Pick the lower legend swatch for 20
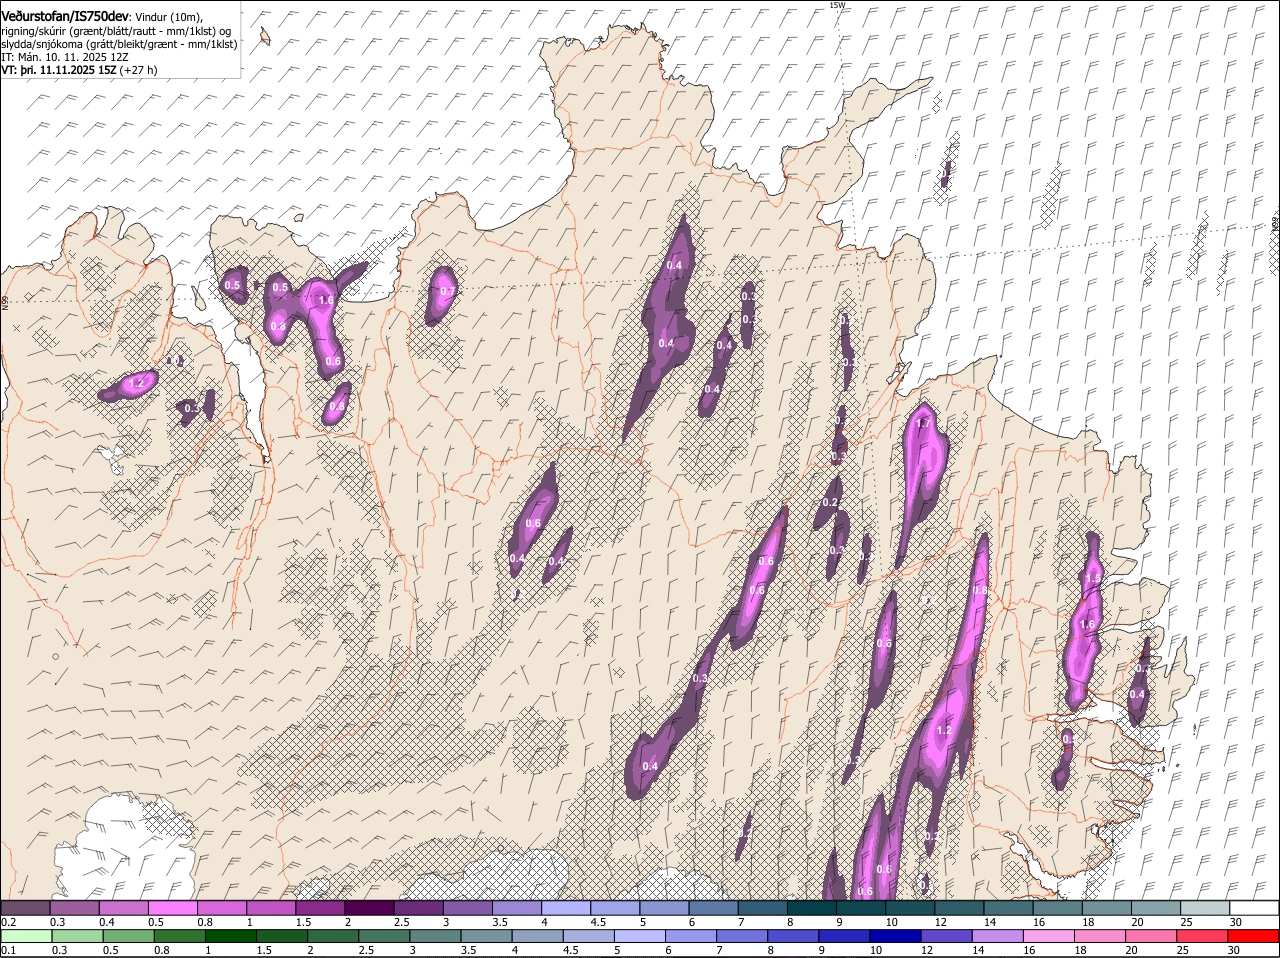The width and height of the screenshot is (1280, 958). [x=1152, y=936]
